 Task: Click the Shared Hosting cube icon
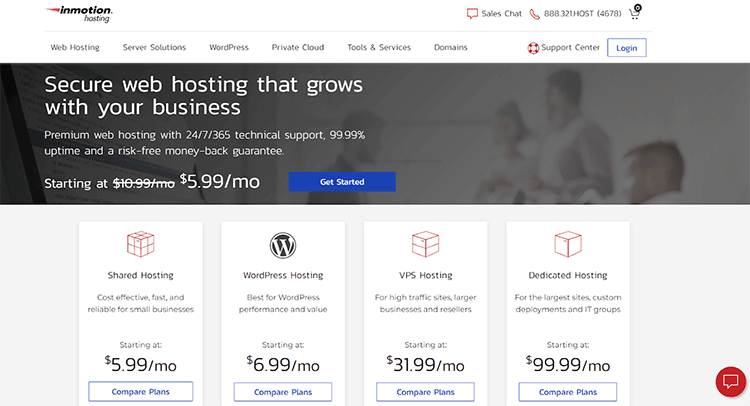coord(140,244)
